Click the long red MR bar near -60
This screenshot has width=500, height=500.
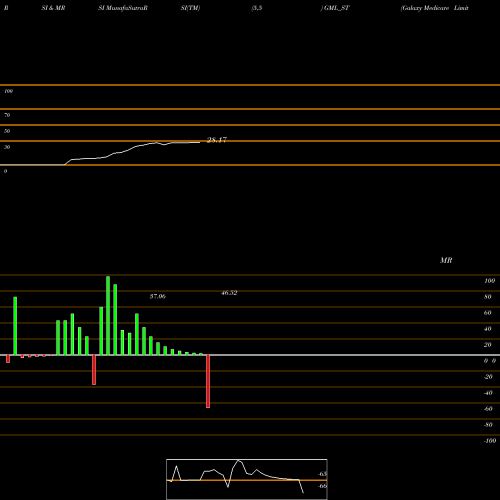point(208,381)
